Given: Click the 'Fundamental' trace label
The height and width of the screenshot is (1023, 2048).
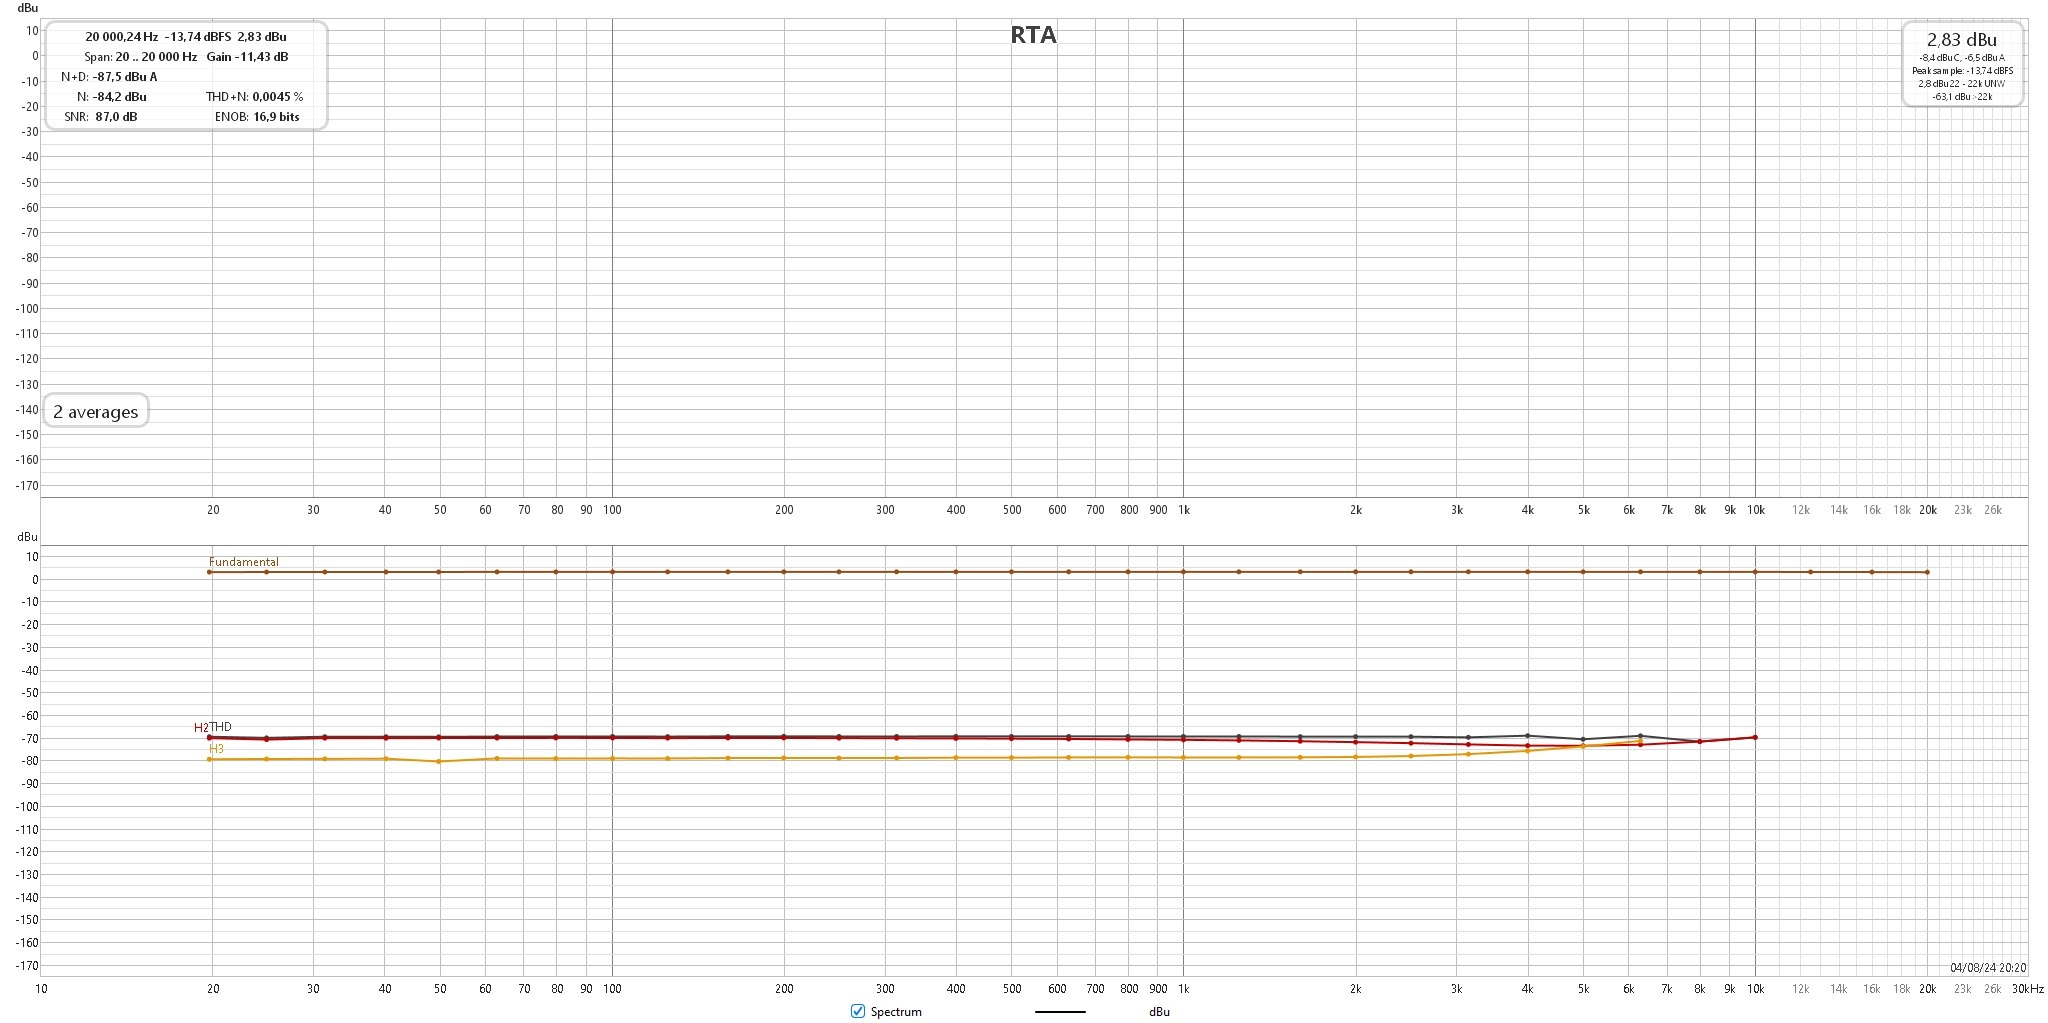Looking at the screenshot, I should coord(244,562).
